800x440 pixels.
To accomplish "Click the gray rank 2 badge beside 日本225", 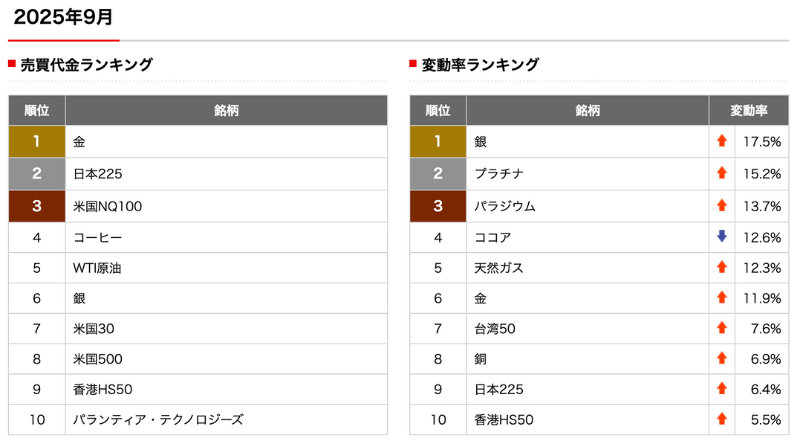I will tap(37, 173).
